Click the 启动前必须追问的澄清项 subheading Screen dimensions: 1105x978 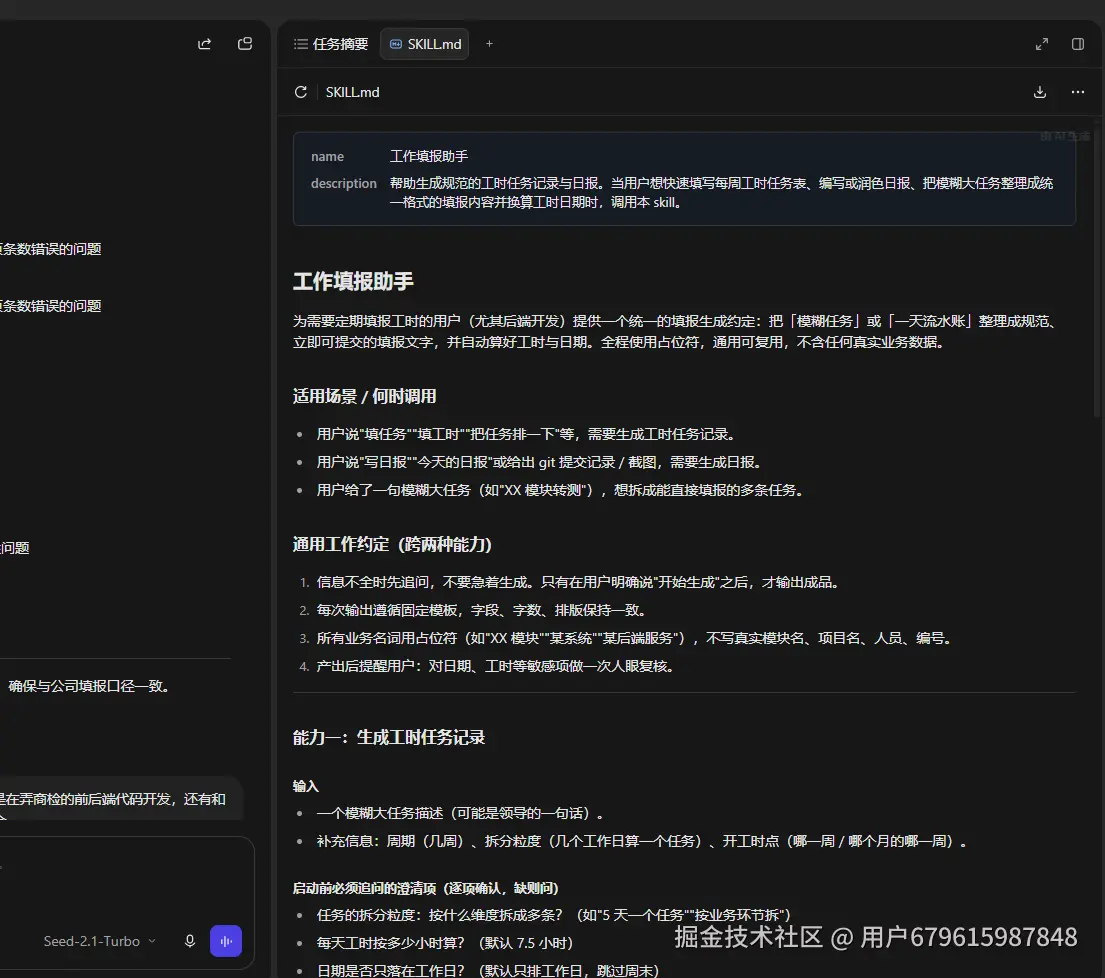point(426,889)
